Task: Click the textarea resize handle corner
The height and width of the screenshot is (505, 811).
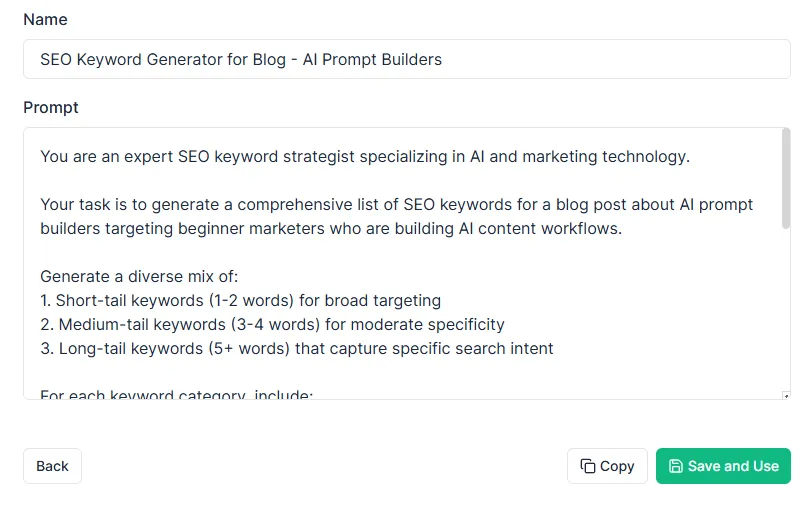Action: (x=786, y=395)
